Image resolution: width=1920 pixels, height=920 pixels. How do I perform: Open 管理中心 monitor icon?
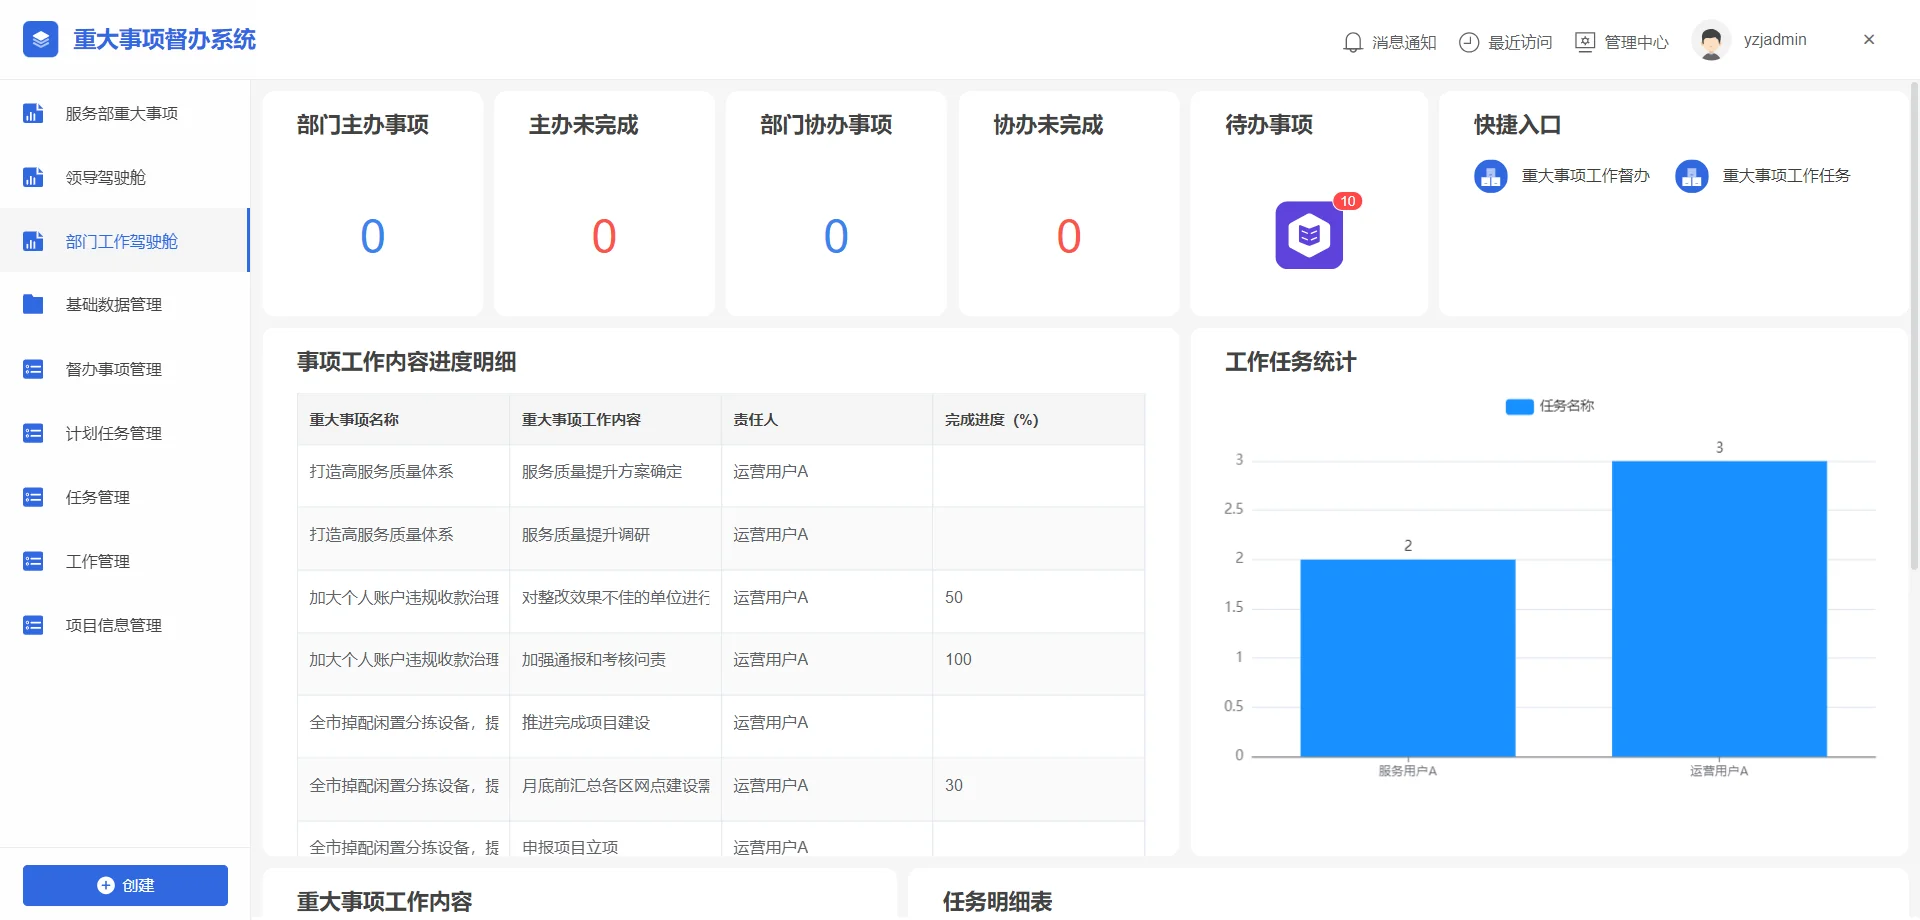pyautogui.click(x=1585, y=42)
